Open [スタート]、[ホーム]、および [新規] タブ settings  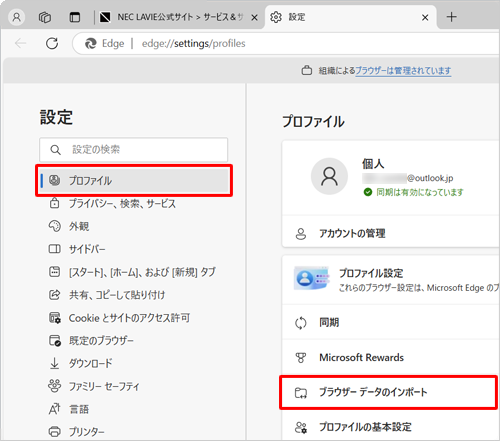142,272
